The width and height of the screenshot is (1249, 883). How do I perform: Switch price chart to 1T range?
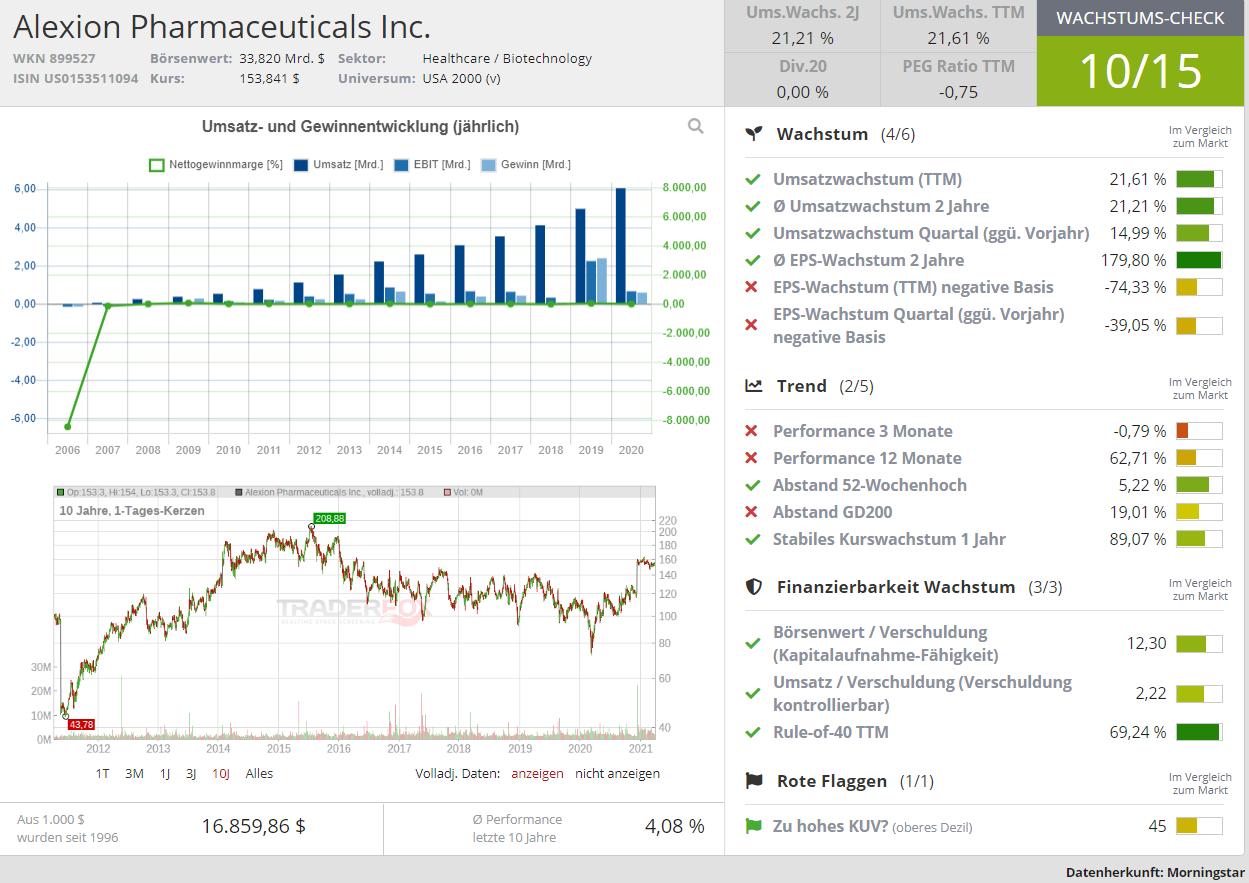coord(103,773)
